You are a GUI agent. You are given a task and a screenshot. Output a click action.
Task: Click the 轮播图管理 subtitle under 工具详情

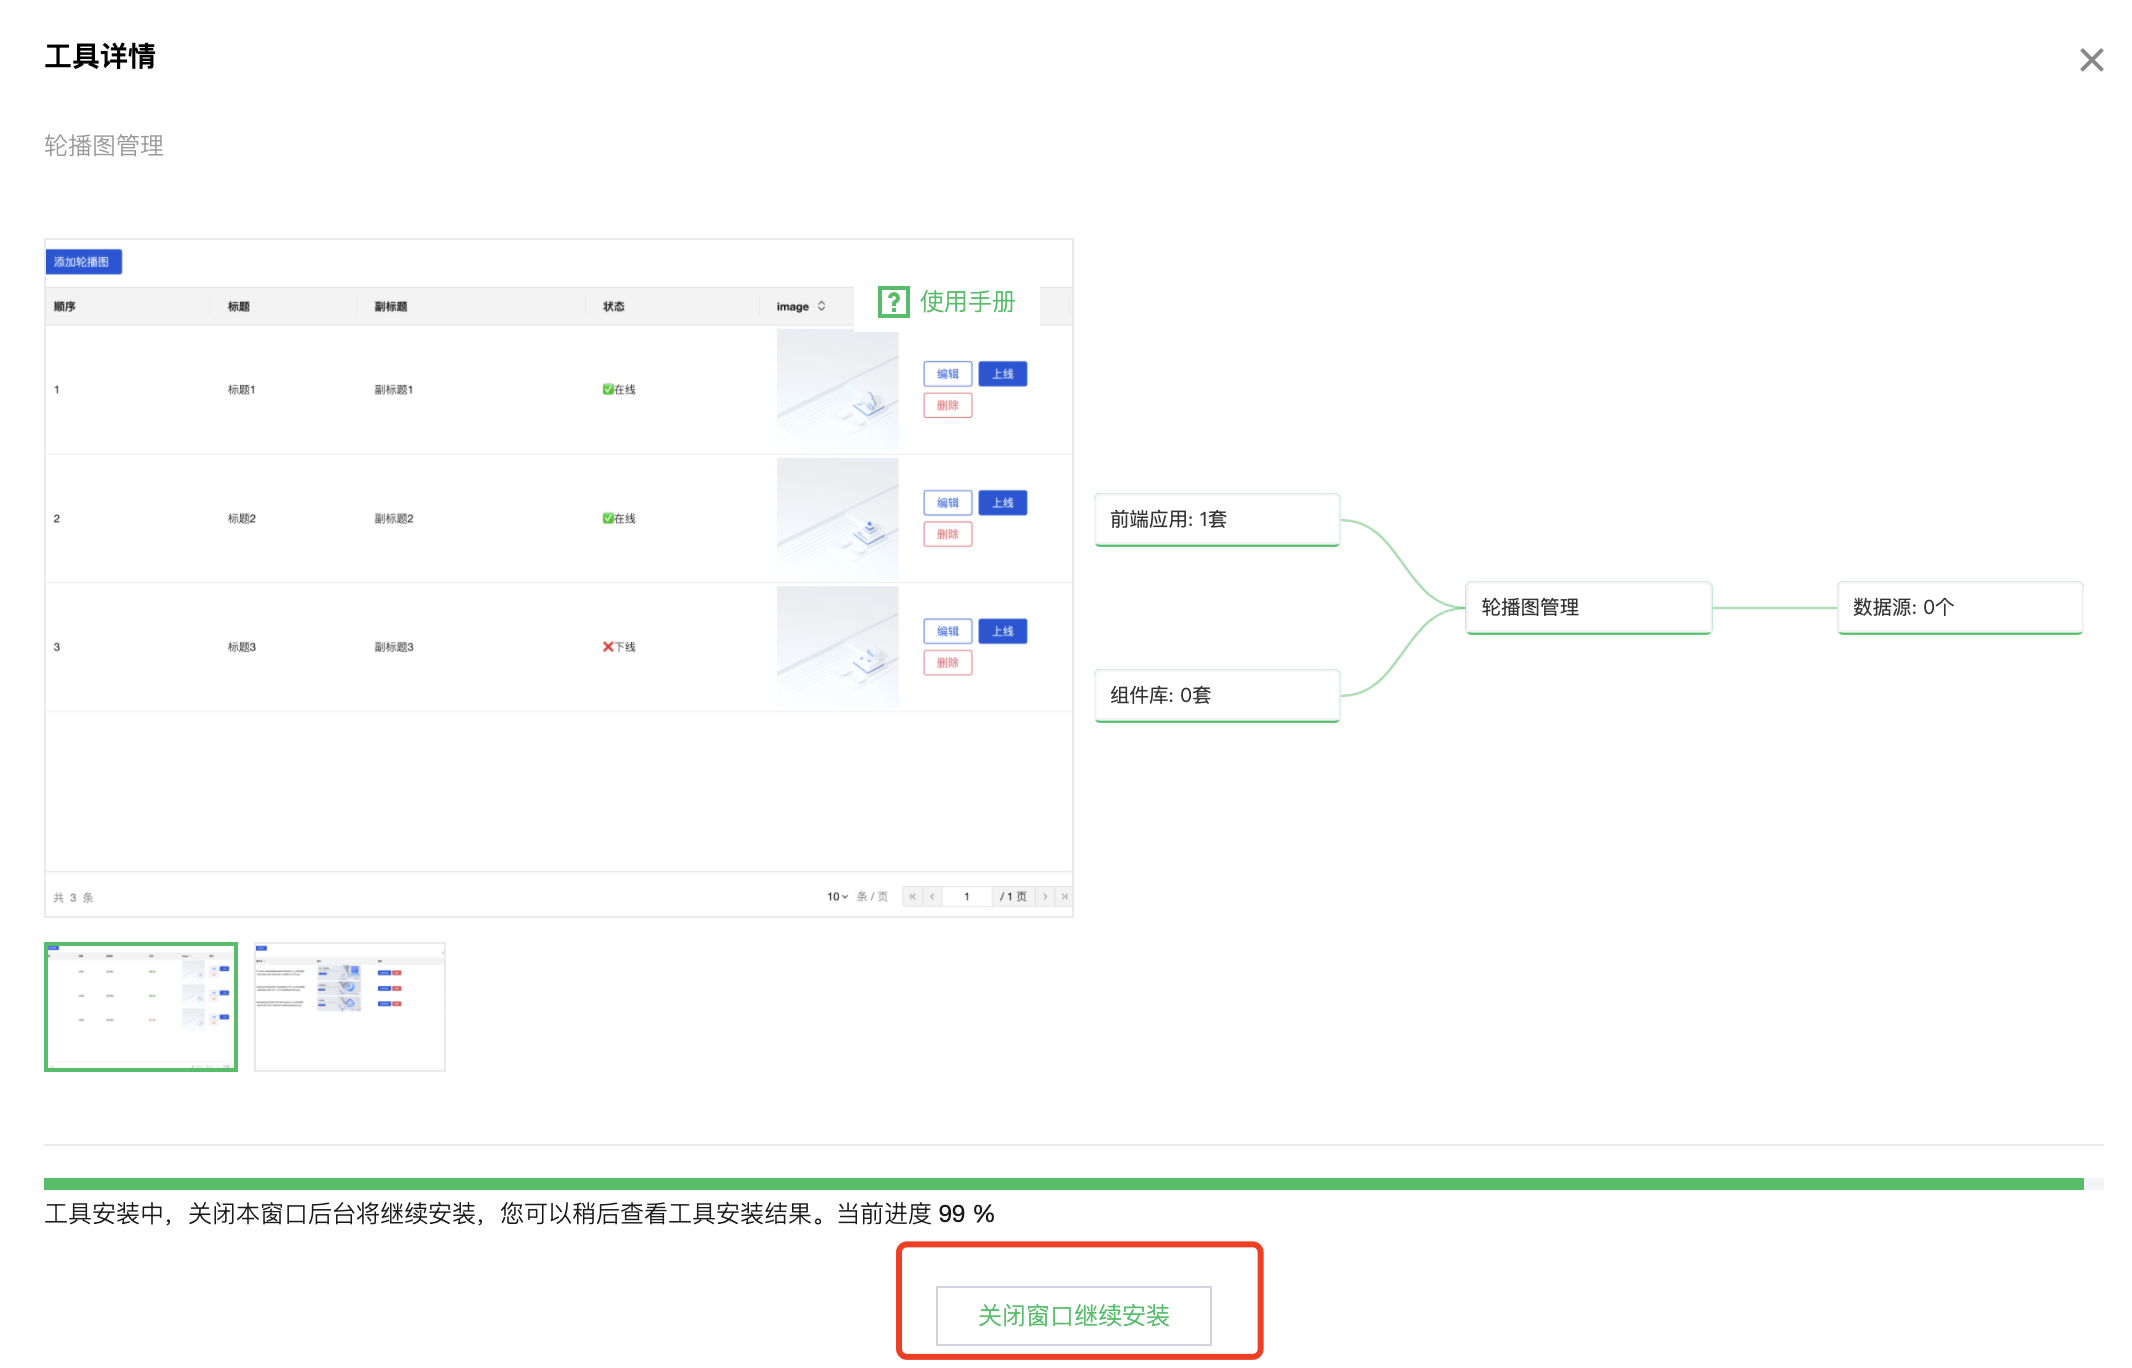click(104, 146)
